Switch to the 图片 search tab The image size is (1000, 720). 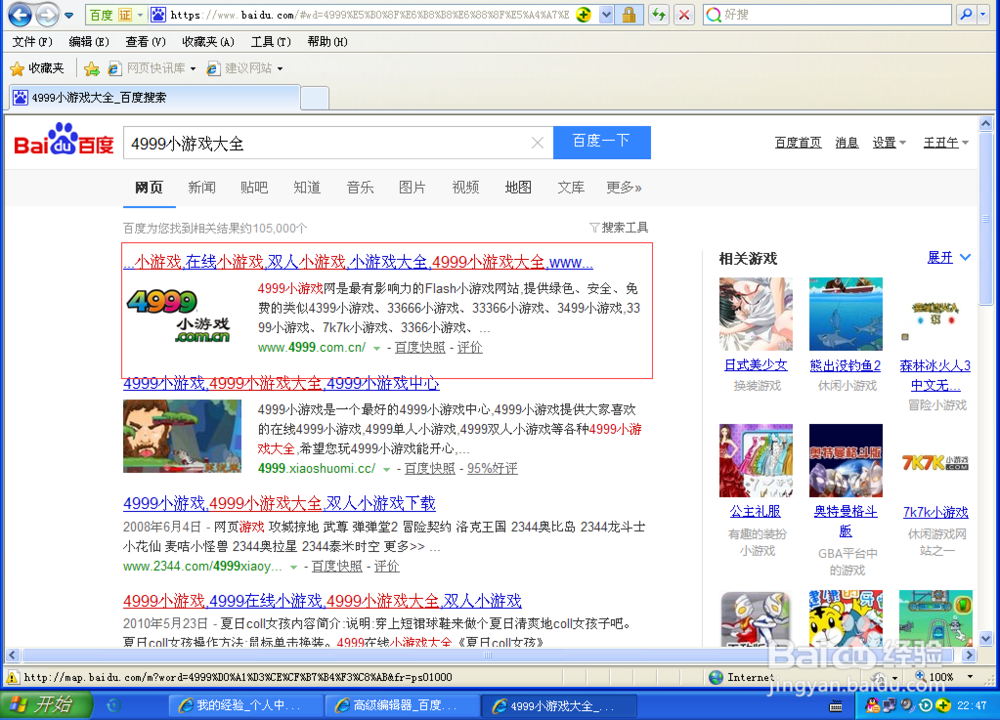click(412, 187)
